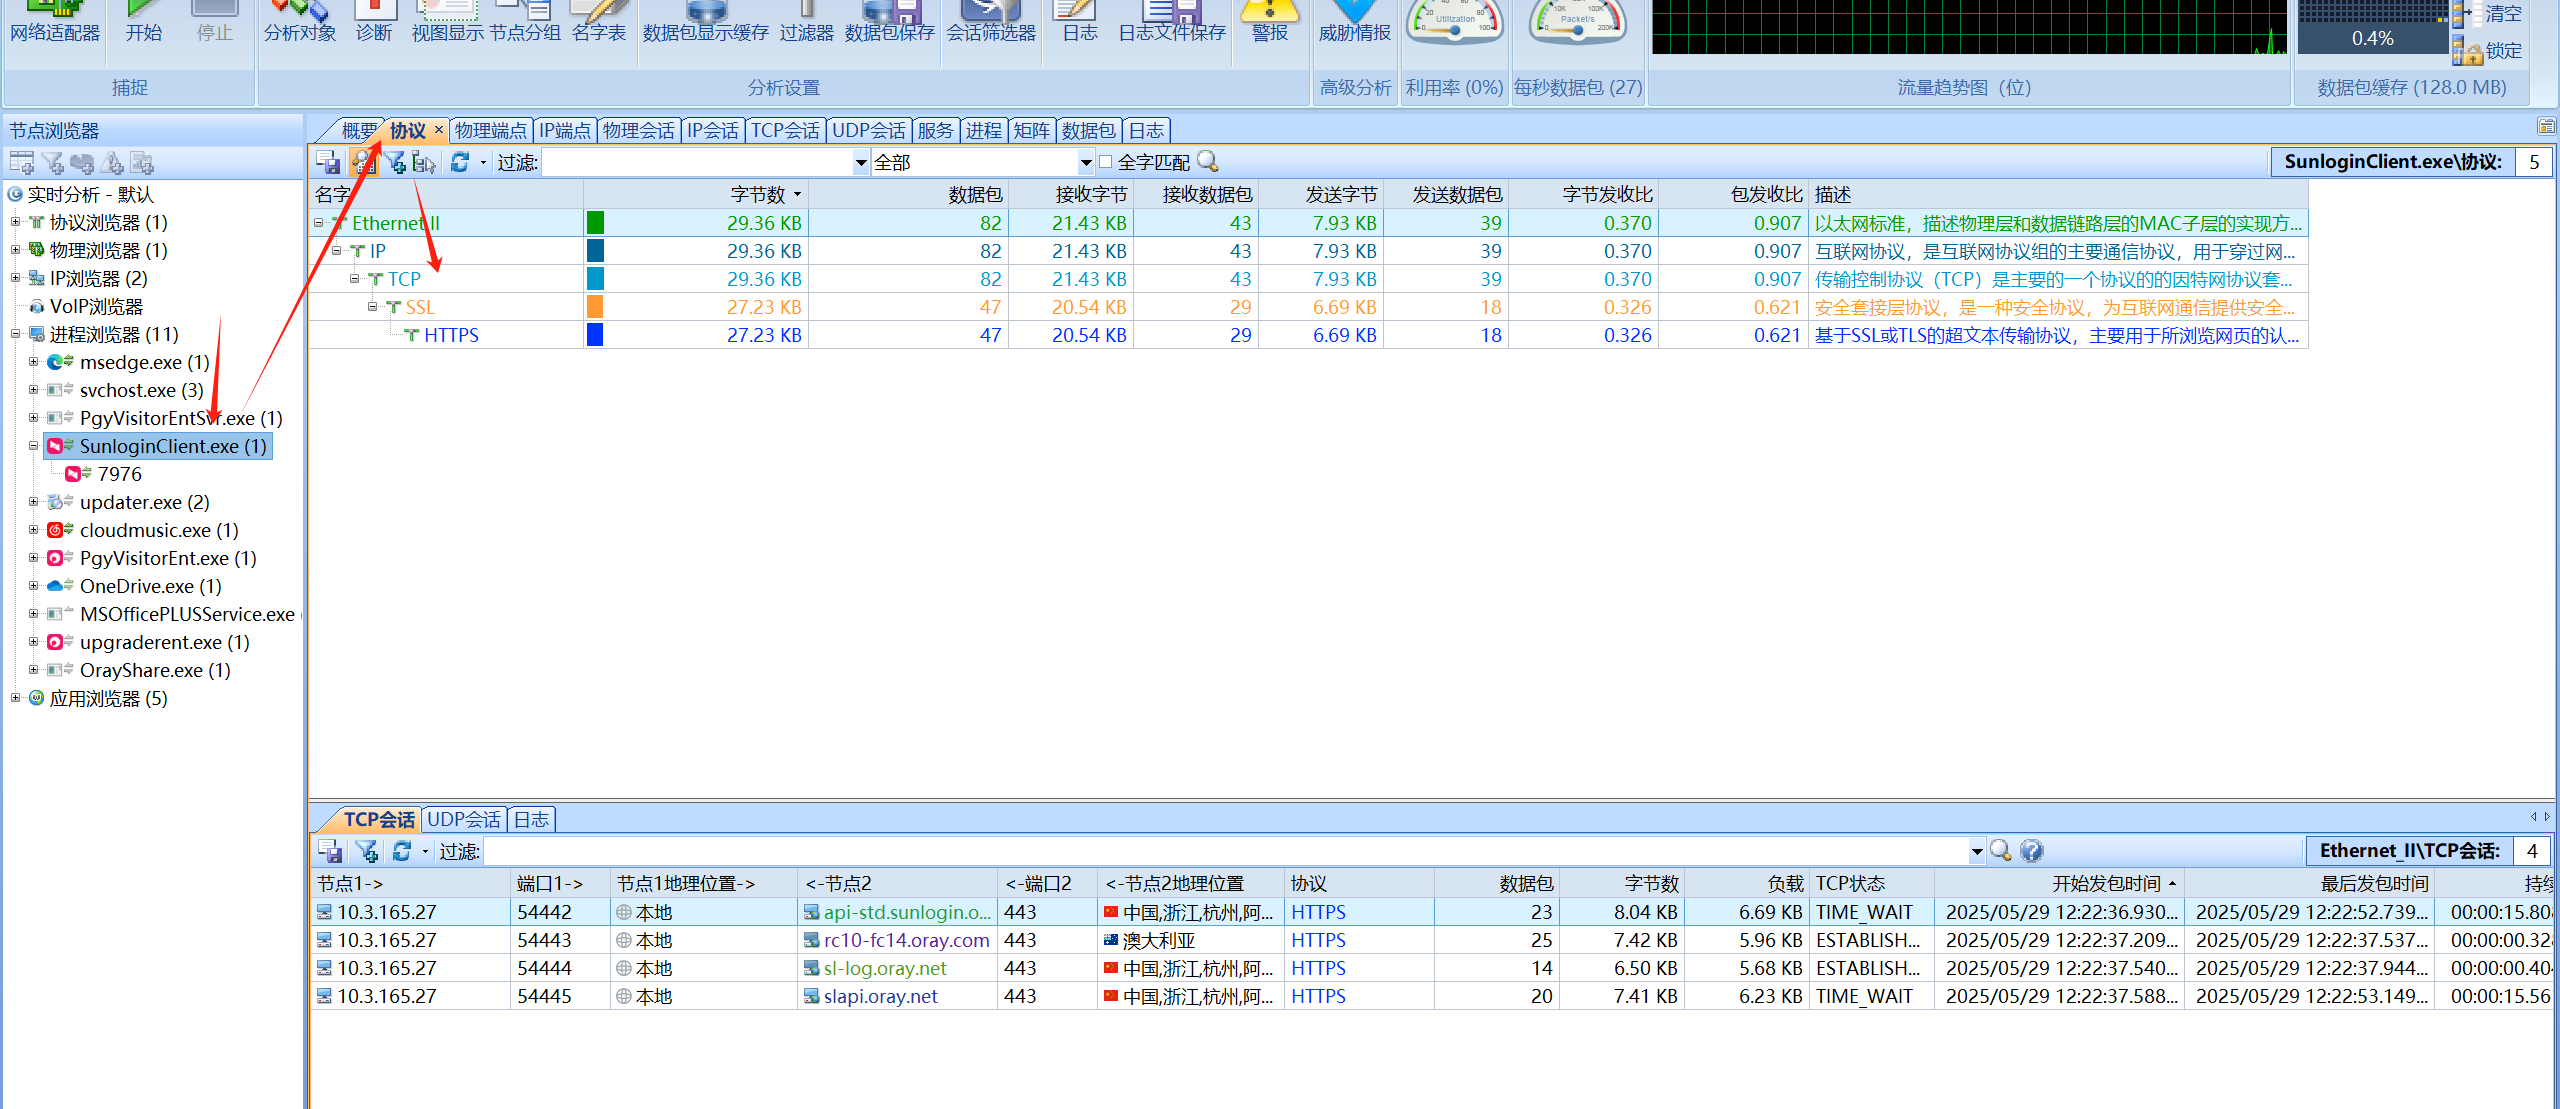Click the filter-add icon in TCP会话 toolbar
2560x1109 pixels.
coord(367,851)
